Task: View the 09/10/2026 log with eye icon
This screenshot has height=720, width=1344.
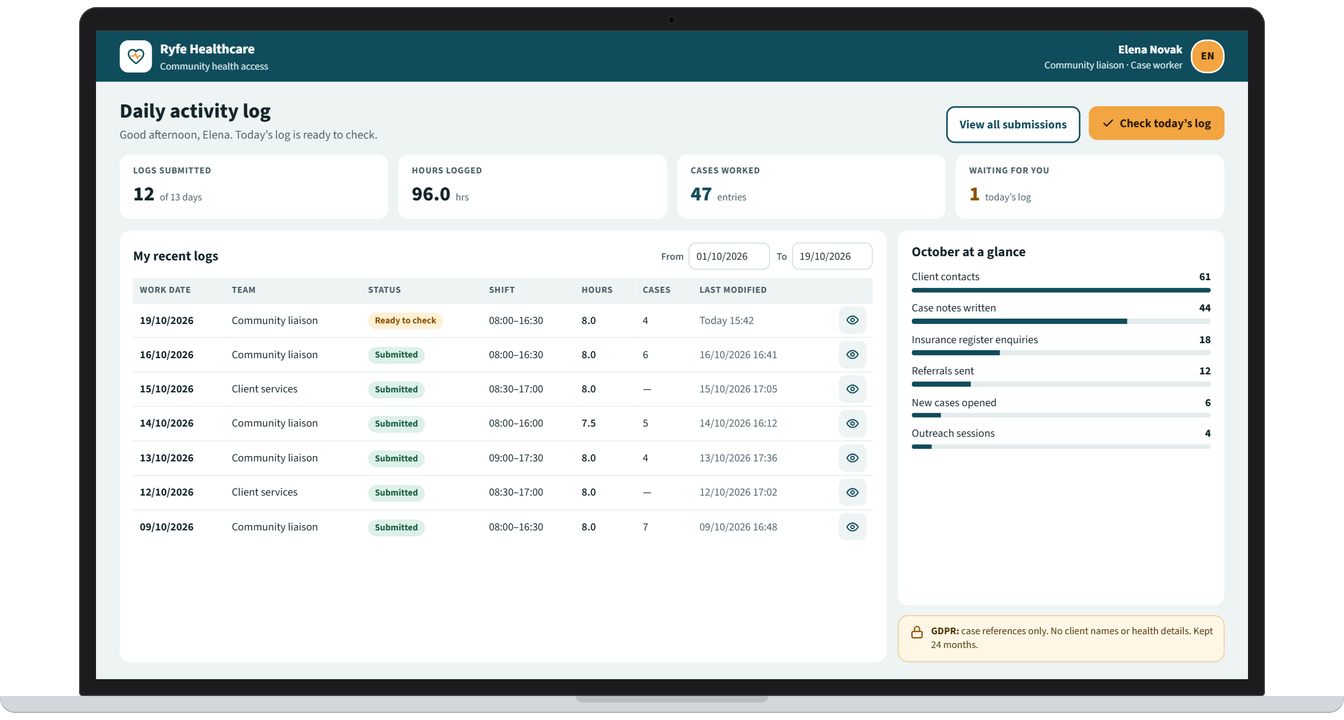Action: pyautogui.click(x=852, y=527)
